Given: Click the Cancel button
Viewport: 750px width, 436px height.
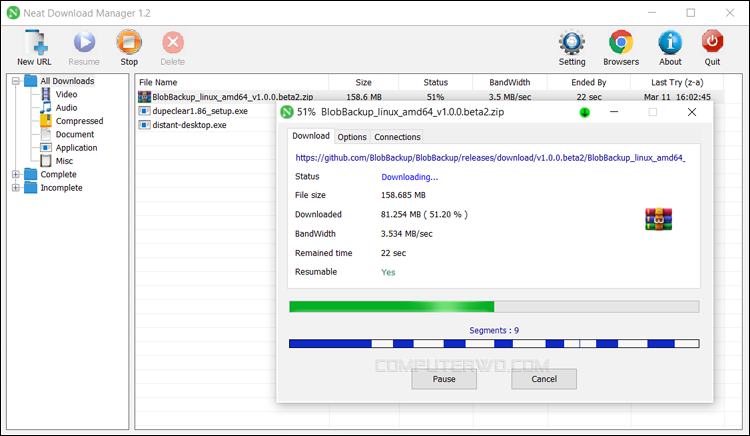Looking at the screenshot, I should coord(544,379).
